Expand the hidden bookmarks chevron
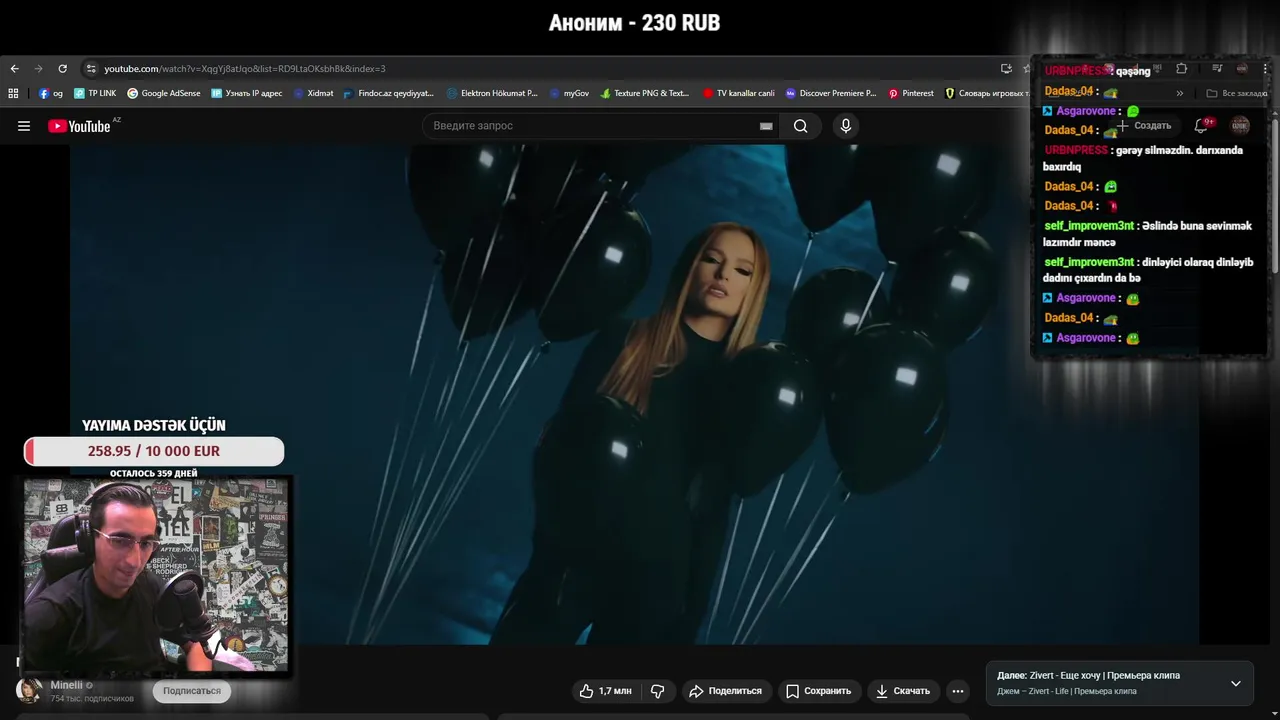This screenshot has height=720, width=1280. [x=1180, y=93]
